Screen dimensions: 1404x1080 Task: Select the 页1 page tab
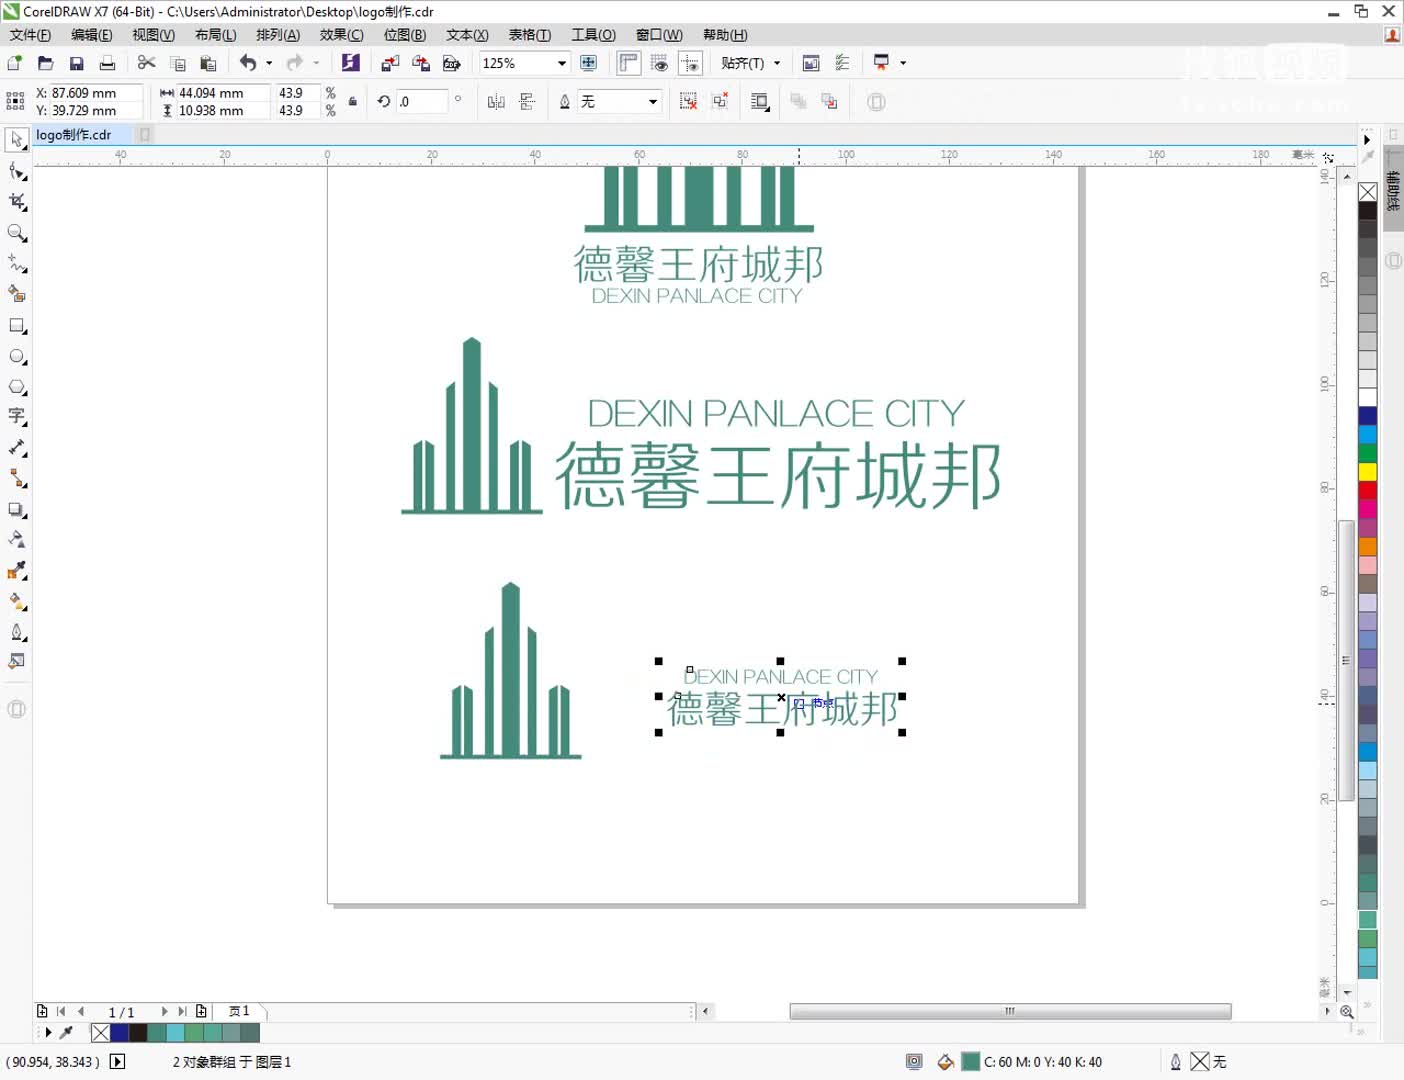tap(240, 1011)
